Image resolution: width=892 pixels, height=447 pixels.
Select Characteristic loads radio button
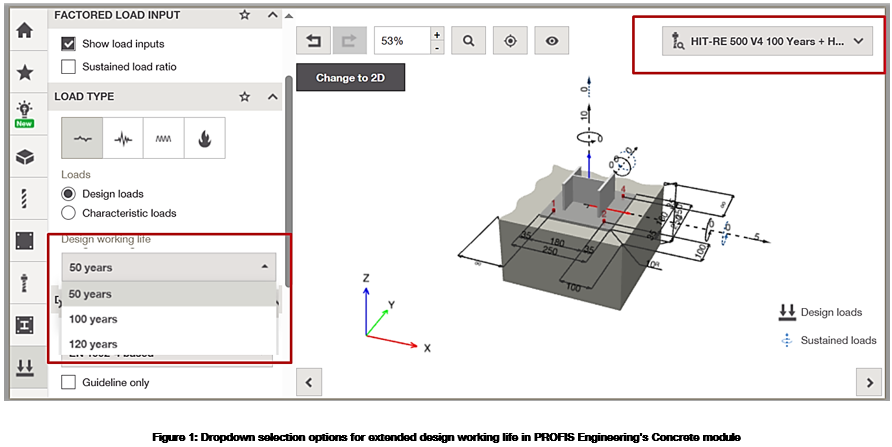tap(68, 213)
